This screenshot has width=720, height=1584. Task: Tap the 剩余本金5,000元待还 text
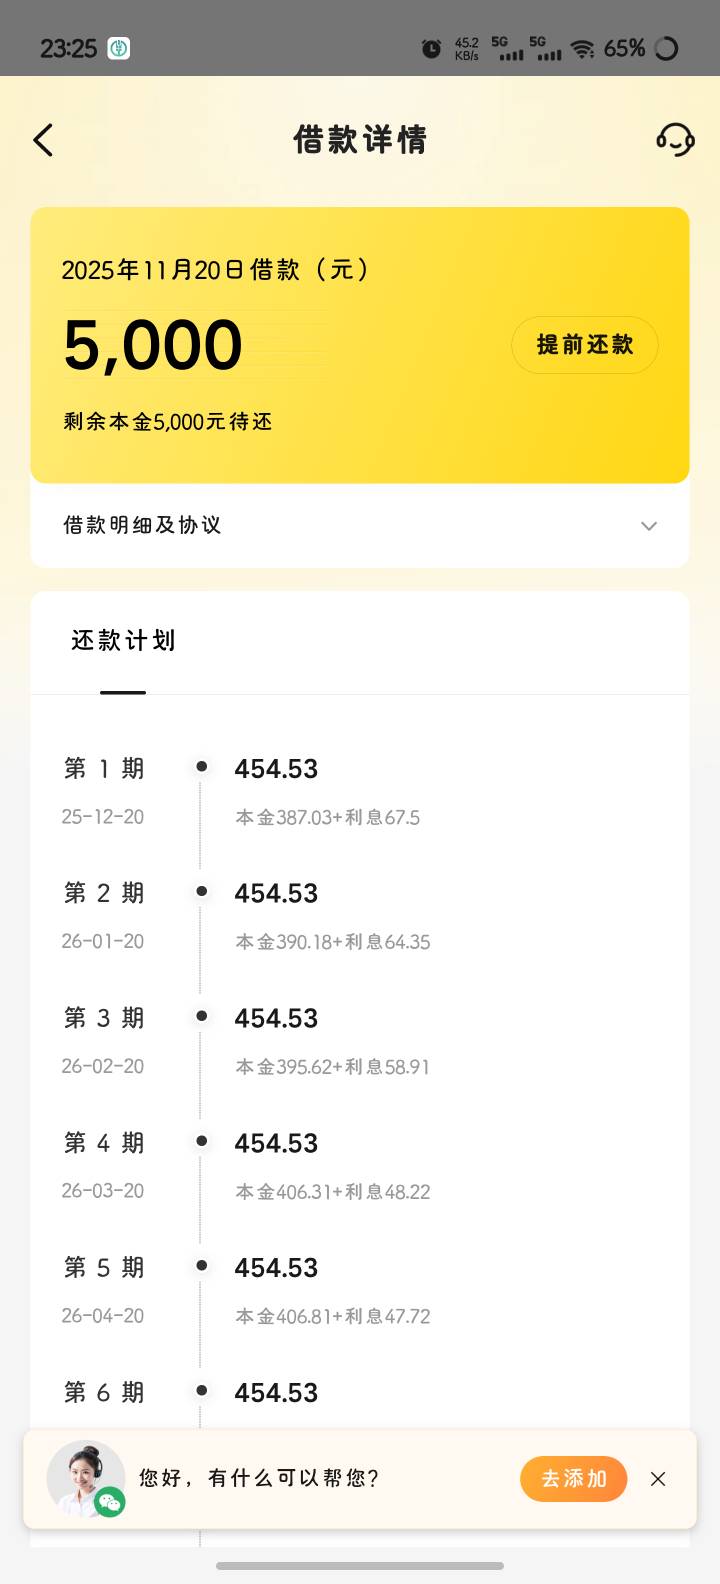pyautogui.click(x=168, y=422)
